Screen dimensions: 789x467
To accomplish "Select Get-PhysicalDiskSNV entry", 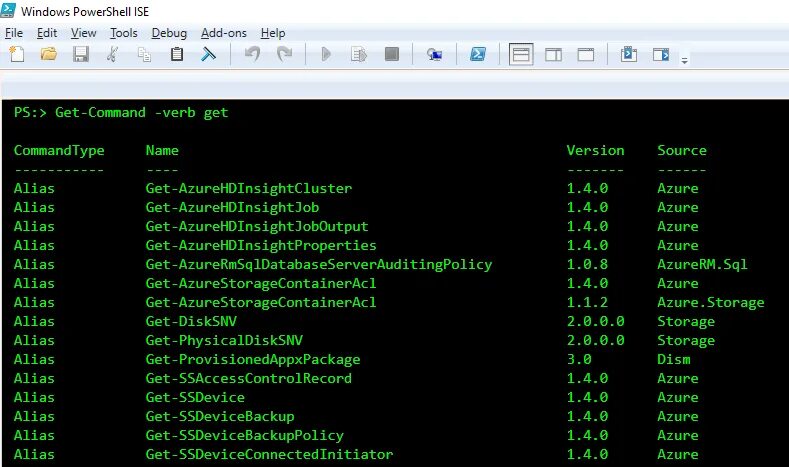I will 224,340.
